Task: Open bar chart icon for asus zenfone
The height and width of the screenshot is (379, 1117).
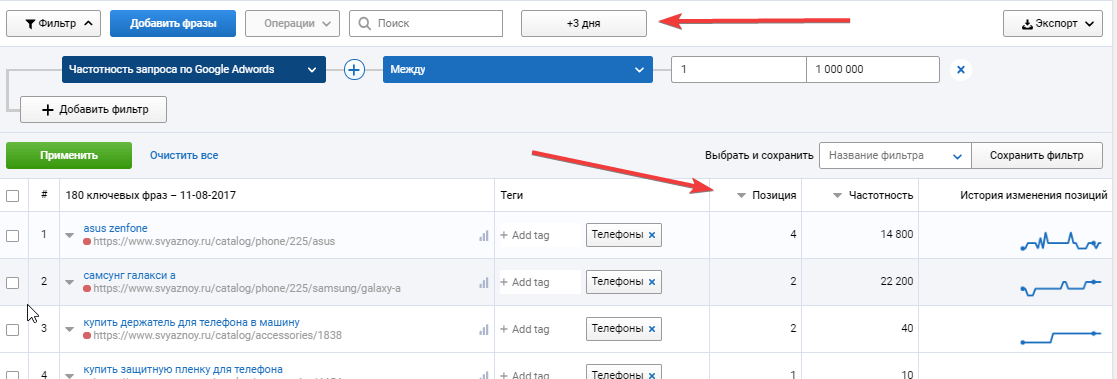Action: [x=484, y=235]
